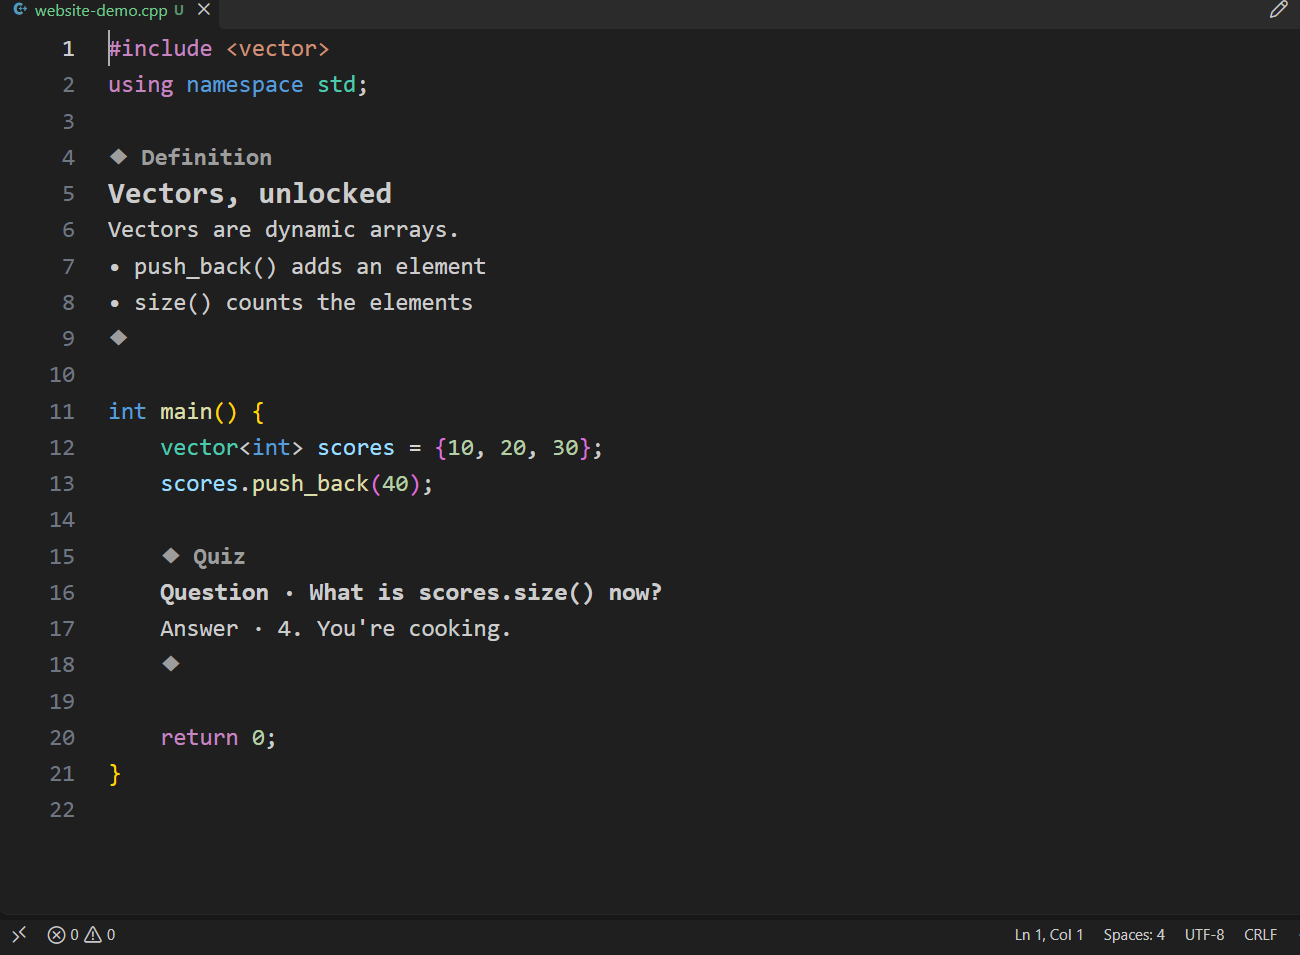1300x955 pixels.
Task: Click the closing diamond on line 18
Action: [171, 663]
